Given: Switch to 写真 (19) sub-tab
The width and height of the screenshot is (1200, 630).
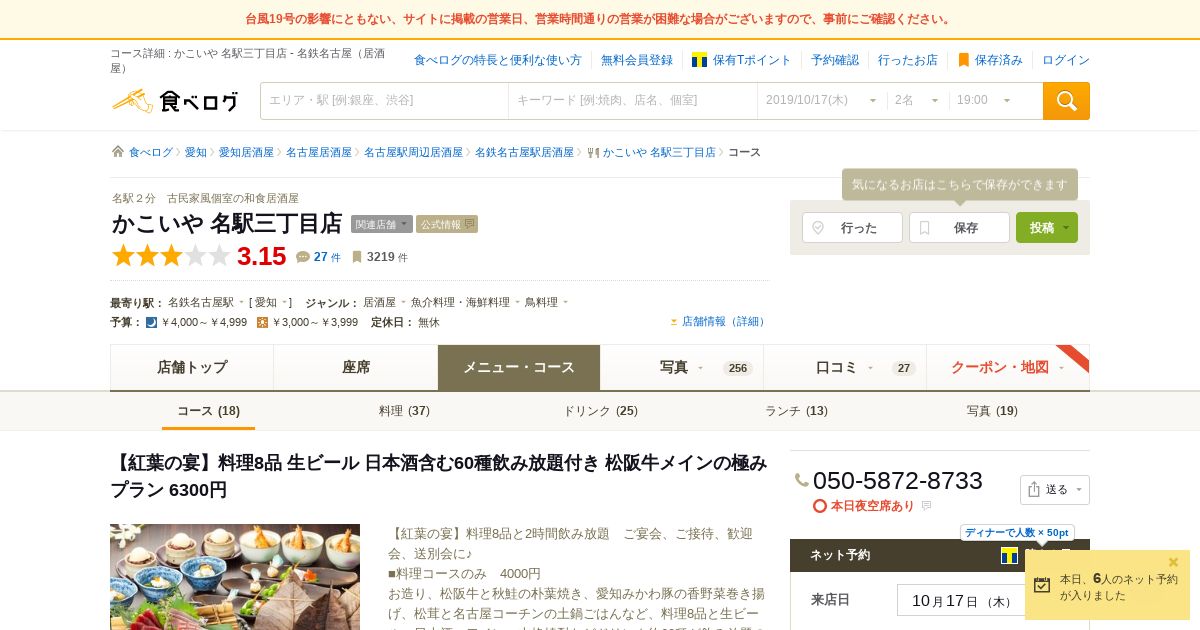Looking at the screenshot, I should tap(992, 411).
